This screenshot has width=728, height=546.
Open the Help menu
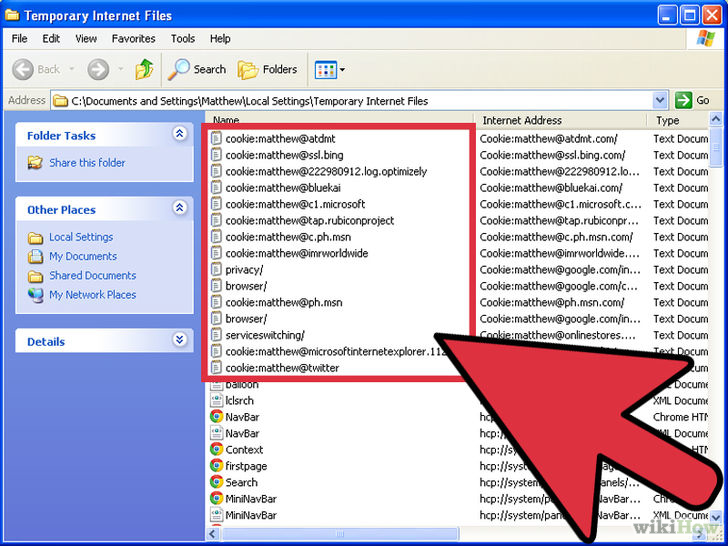[x=220, y=39]
